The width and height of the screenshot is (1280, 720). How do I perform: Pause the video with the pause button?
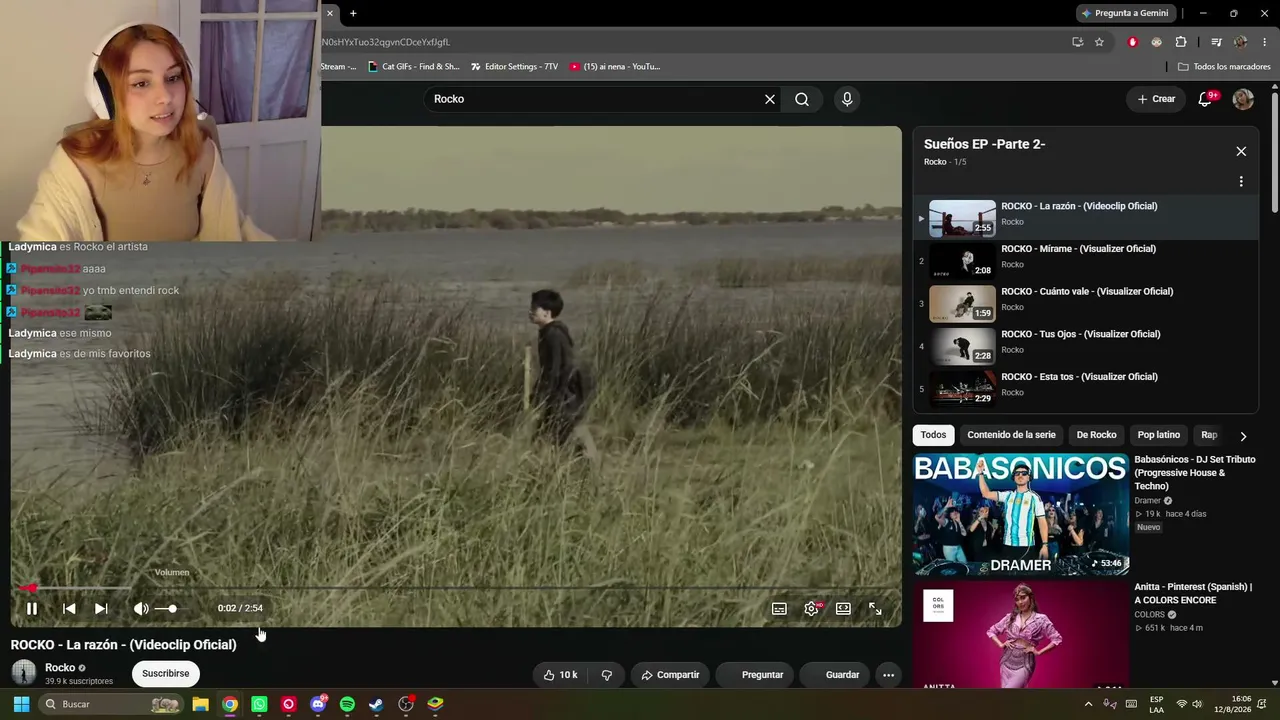(32, 608)
